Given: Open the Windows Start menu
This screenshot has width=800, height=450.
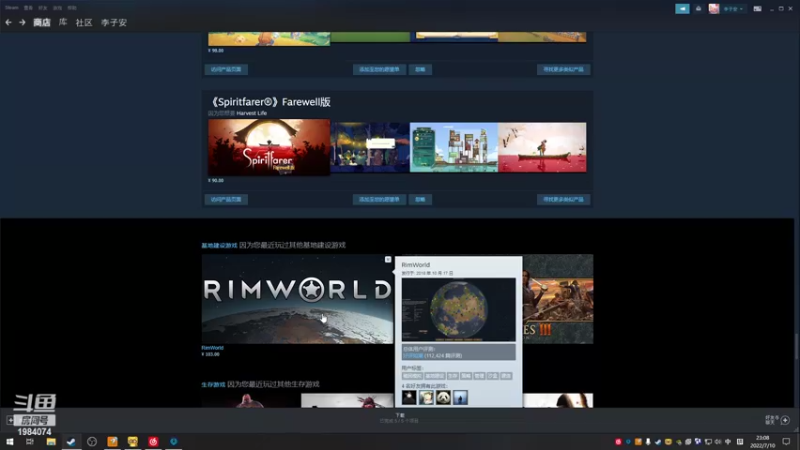Looking at the screenshot, I should (x=10, y=442).
